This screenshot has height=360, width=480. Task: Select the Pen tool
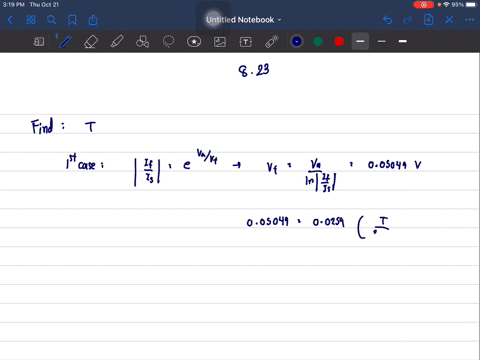(x=65, y=42)
